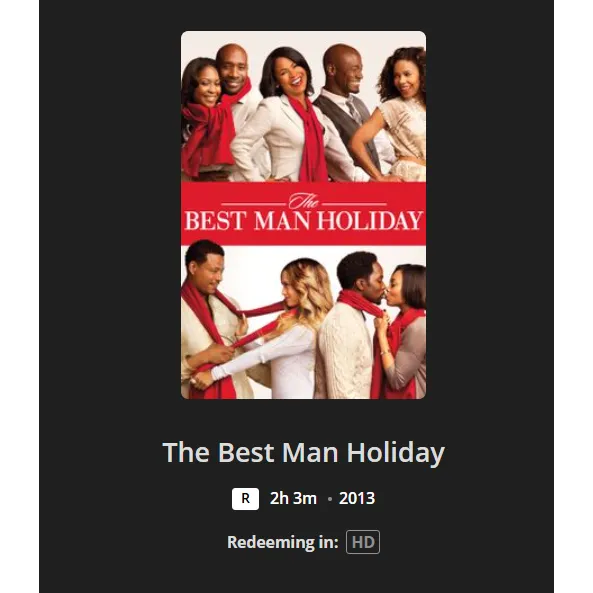Click the cursive "The" on poster banner
The image size is (593, 593).
pos(304,201)
